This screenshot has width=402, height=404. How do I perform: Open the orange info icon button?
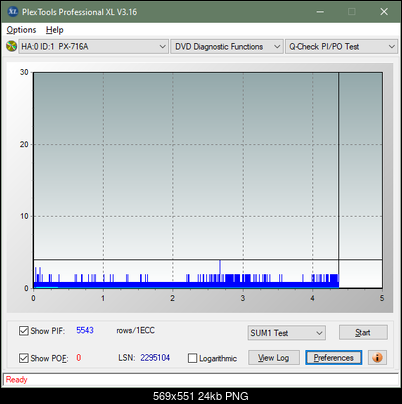[377, 358]
